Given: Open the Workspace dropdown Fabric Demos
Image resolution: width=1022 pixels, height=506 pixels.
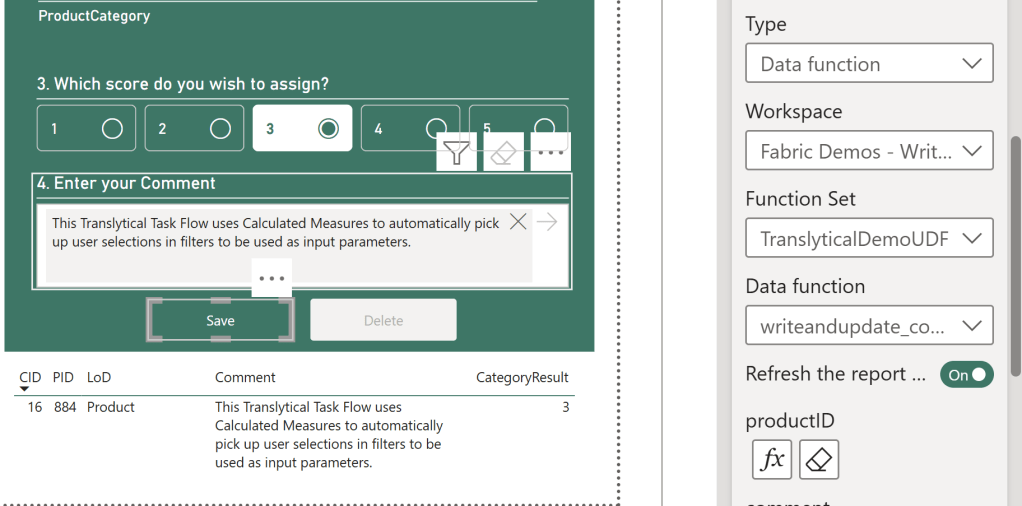Looking at the screenshot, I should (x=869, y=151).
